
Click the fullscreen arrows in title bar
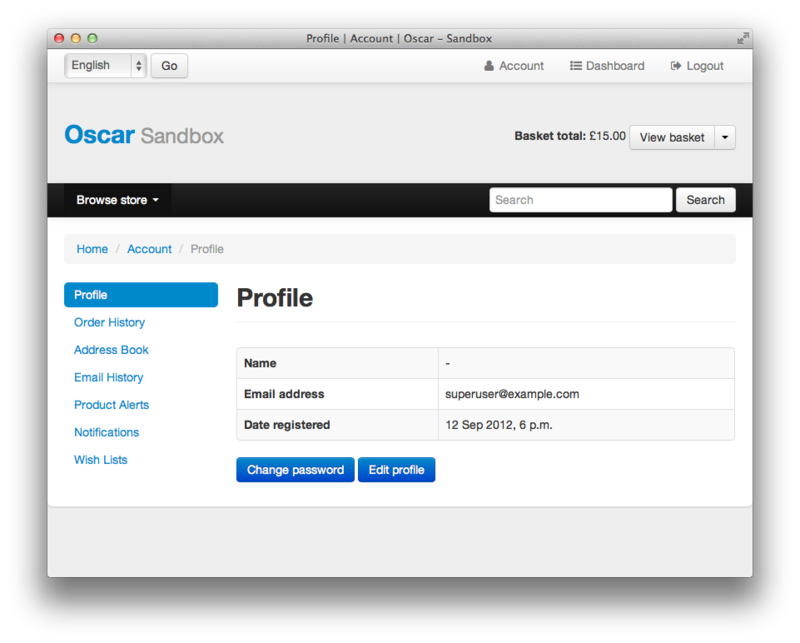pos(743,38)
